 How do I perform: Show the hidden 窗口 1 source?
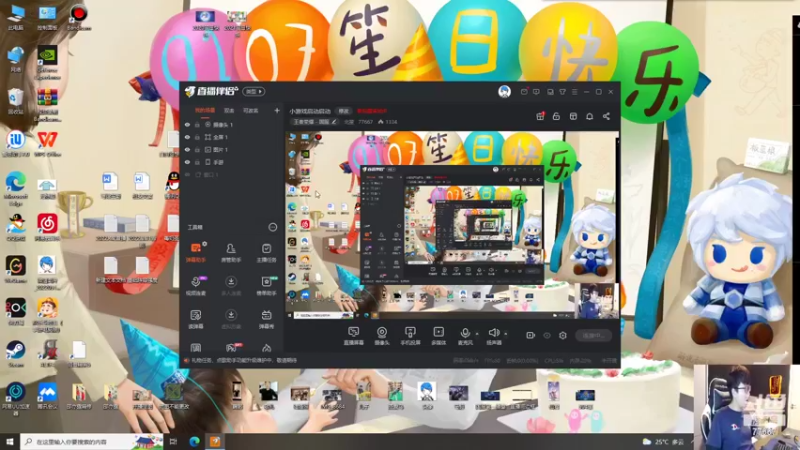(187, 174)
